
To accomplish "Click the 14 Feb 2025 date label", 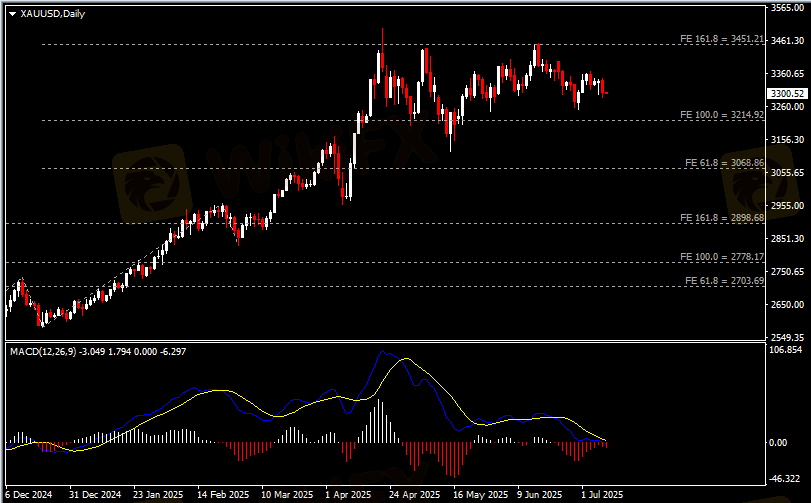I will tap(223, 495).
